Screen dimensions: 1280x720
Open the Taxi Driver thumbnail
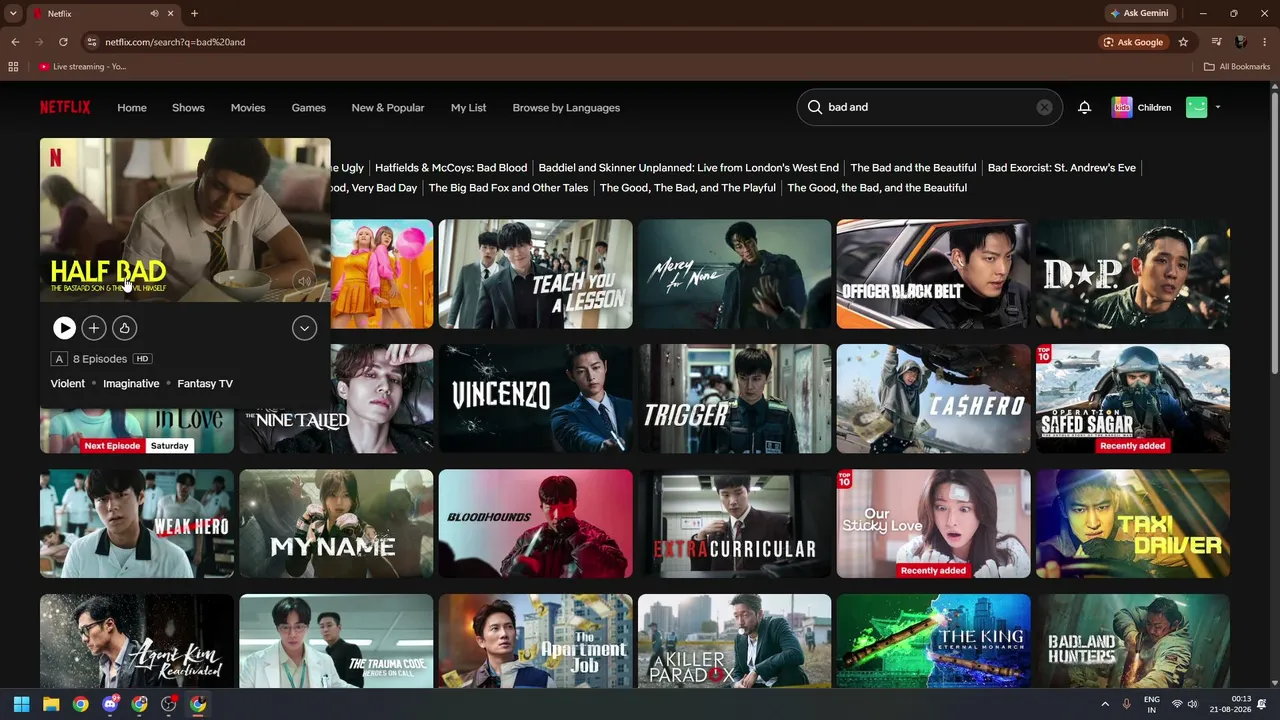click(1133, 524)
